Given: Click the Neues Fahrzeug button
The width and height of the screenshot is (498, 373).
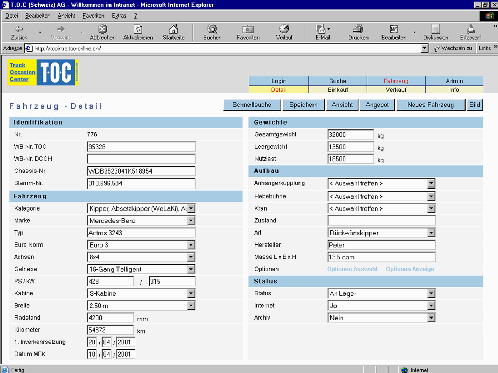Looking at the screenshot, I should point(431,105).
